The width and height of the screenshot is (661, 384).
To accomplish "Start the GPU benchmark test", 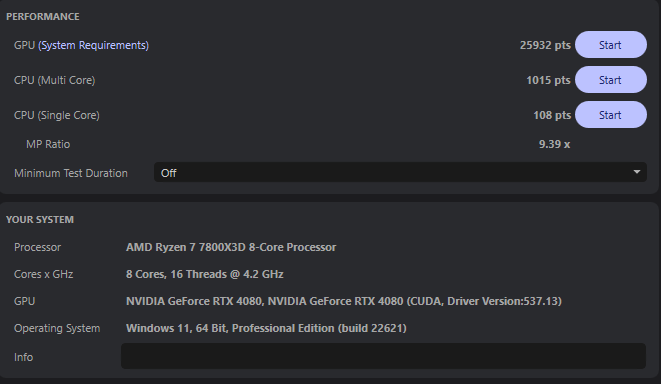I will pos(611,45).
